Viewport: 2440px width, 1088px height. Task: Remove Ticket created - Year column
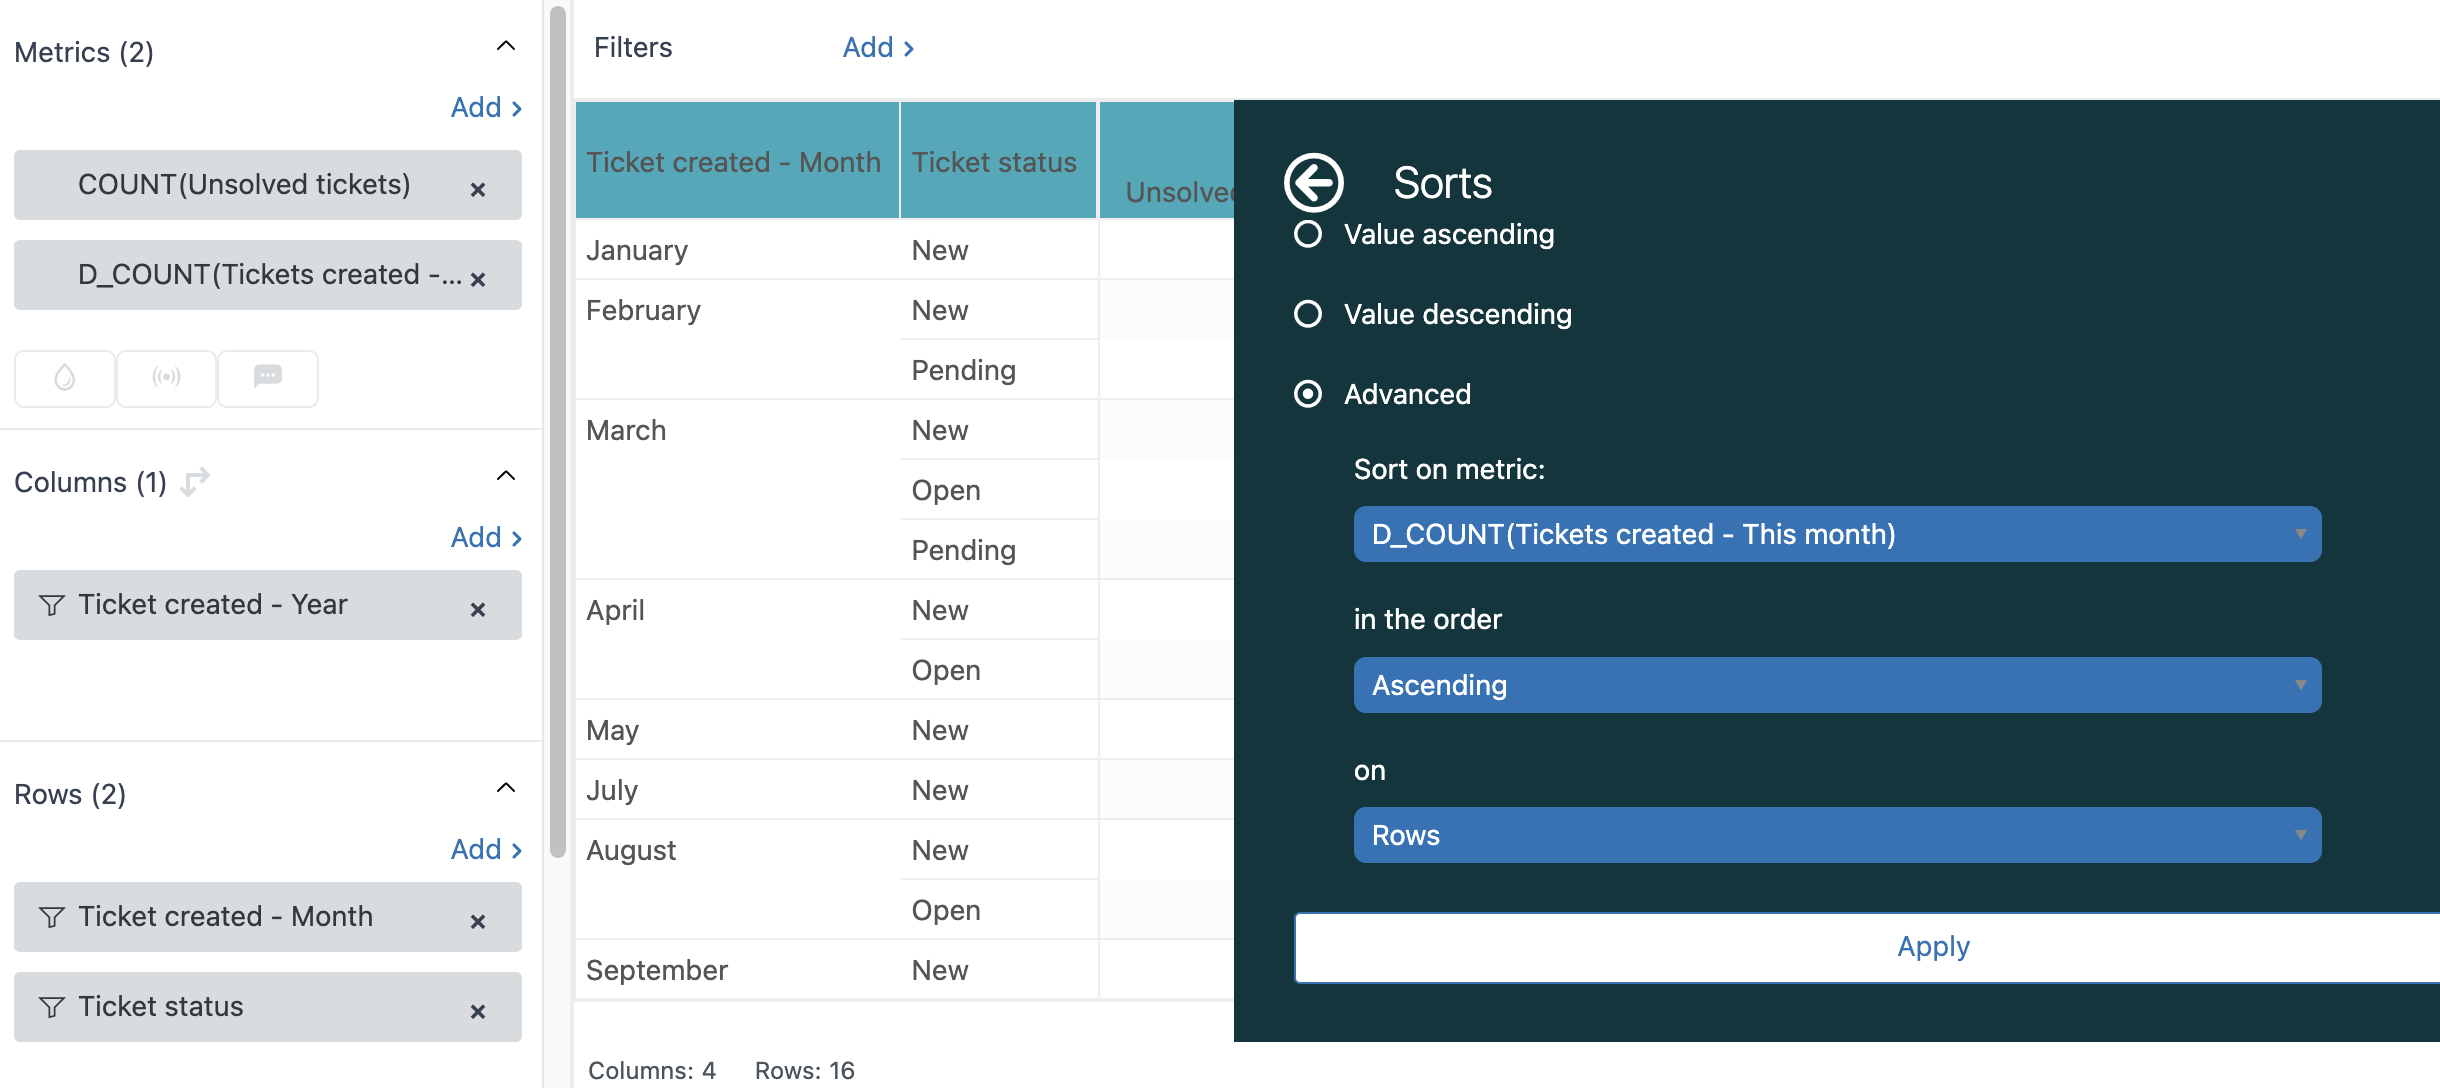478,609
